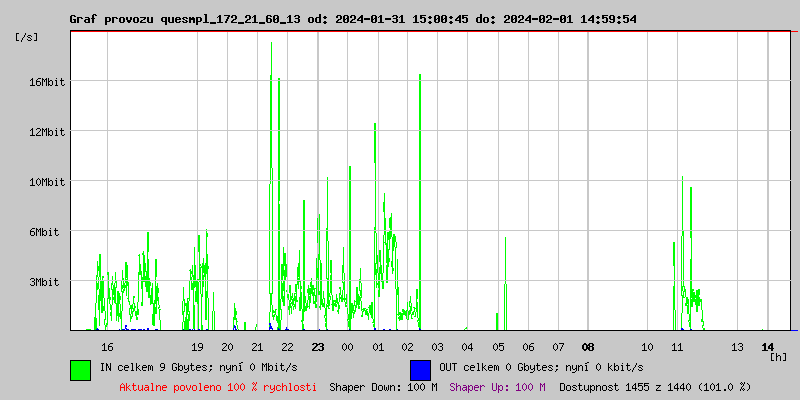The width and height of the screenshot is (800, 400).
Task: Select the 00 midnight hour marker
Action: click(348, 347)
